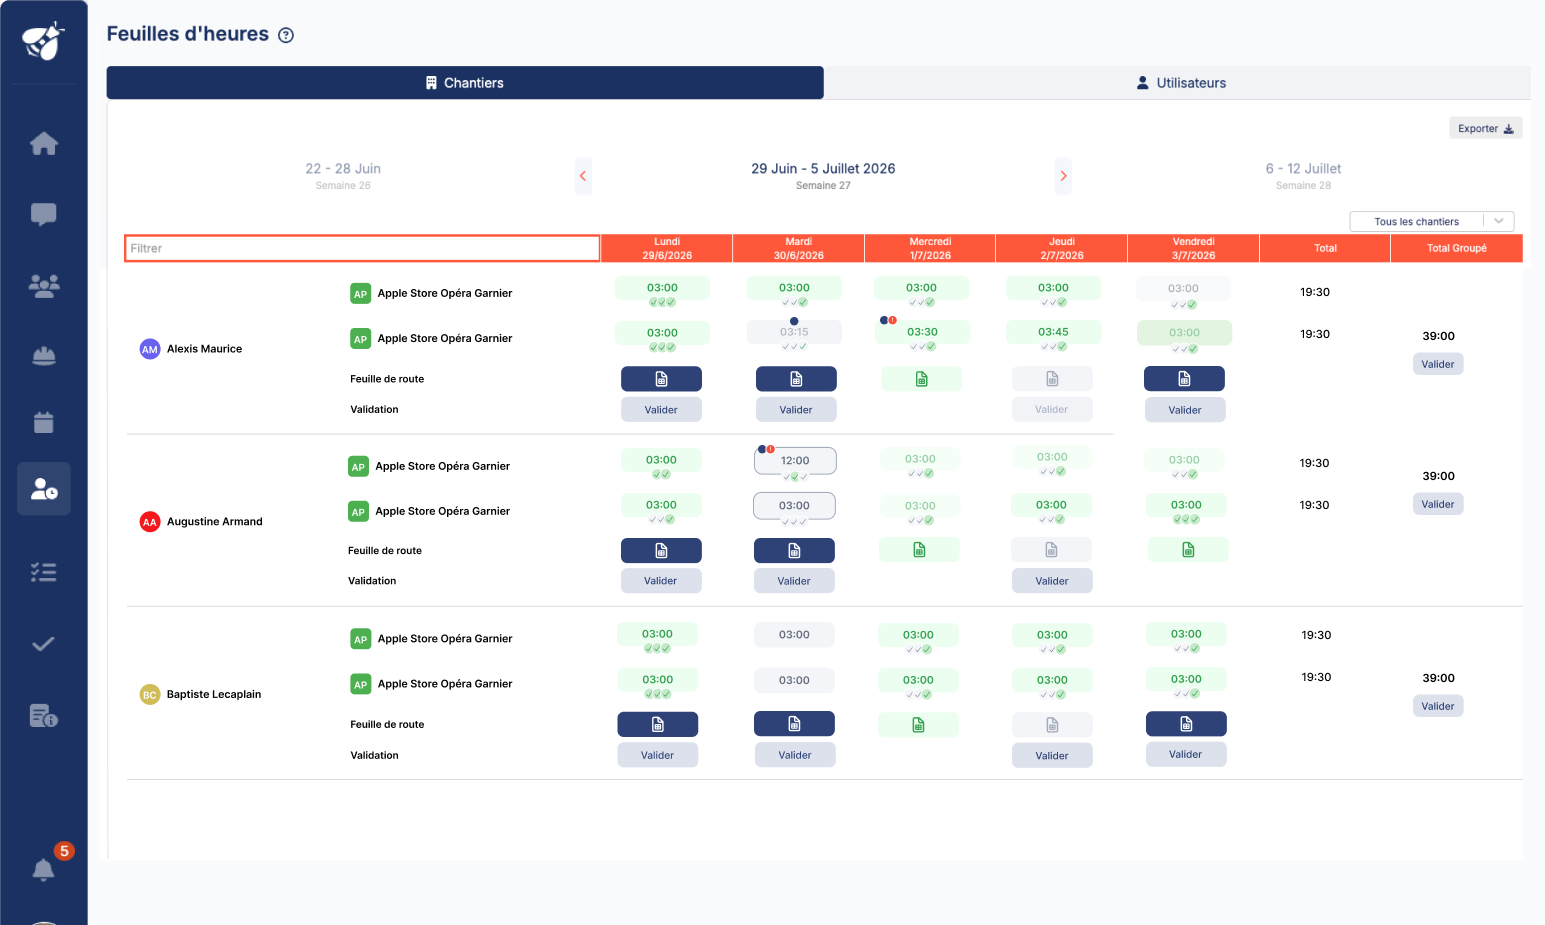This screenshot has width=1545, height=925.
Task: Open the chat messages sidebar icon
Action: (x=44, y=214)
